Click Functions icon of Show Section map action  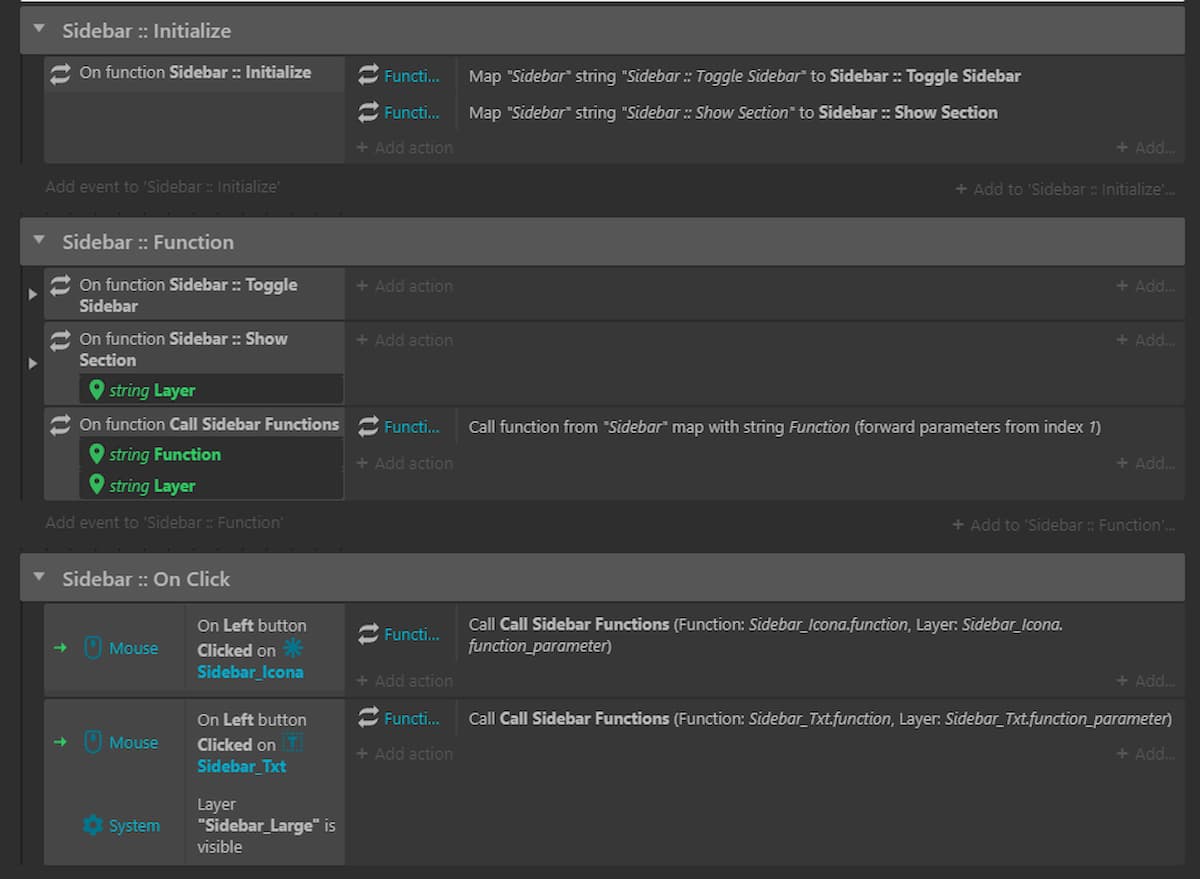368,113
